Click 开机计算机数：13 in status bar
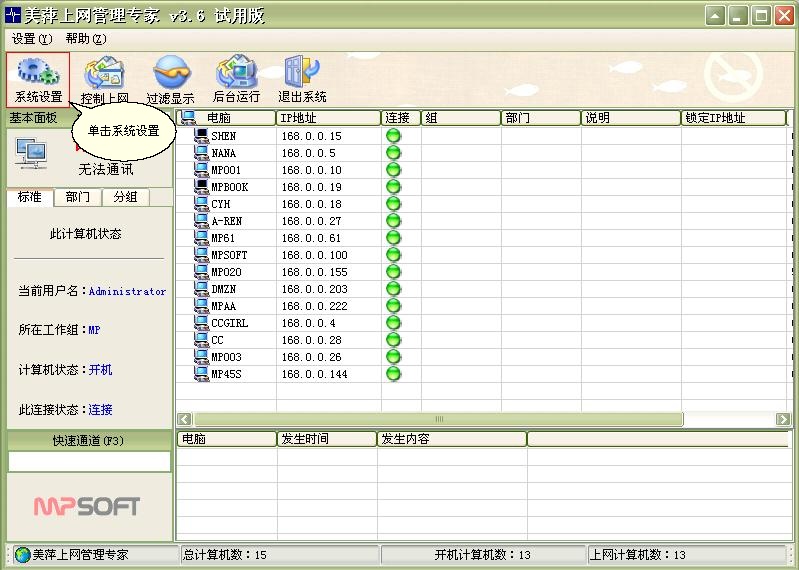 (x=483, y=555)
